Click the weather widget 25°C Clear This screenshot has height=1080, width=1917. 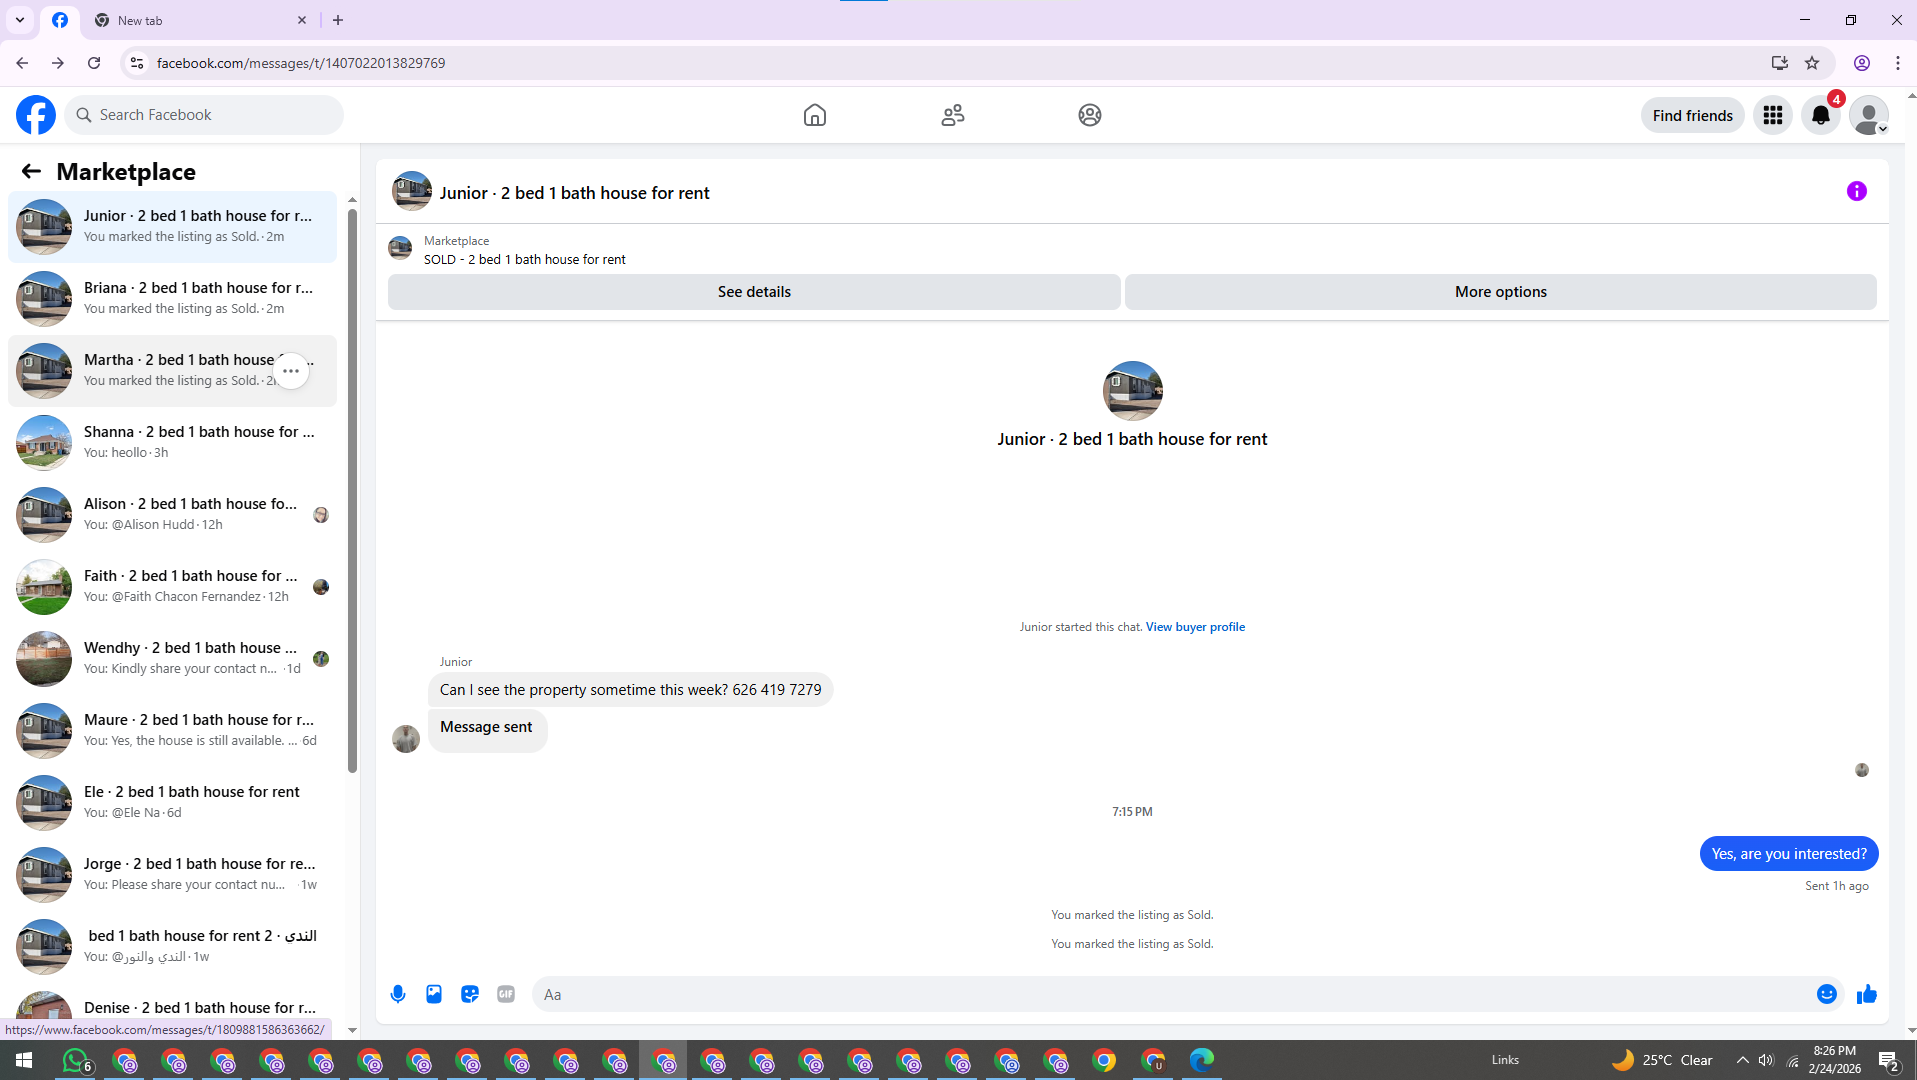coord(1662,1060)
